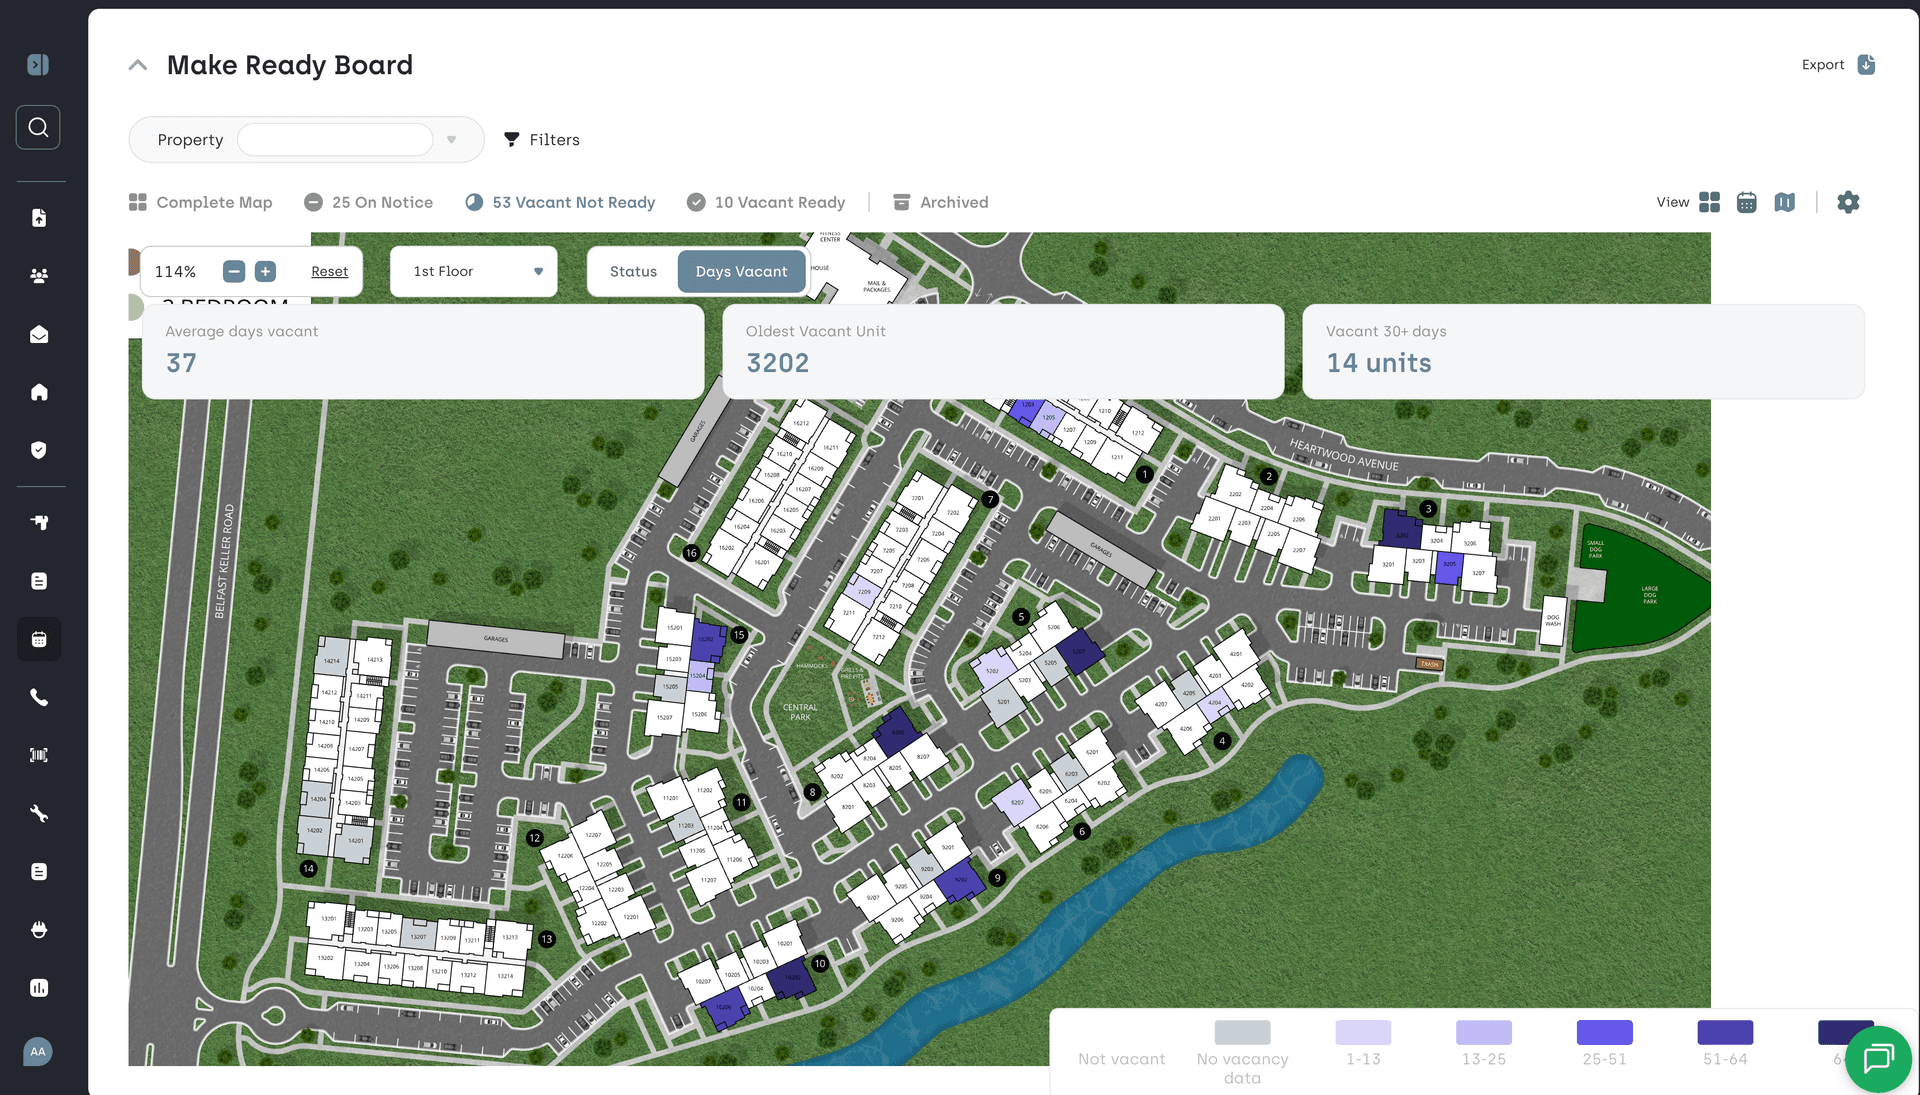1920x1095 pixels.
Task: Click the 25-51 days legend swatch
Action: [1604, 1032]
